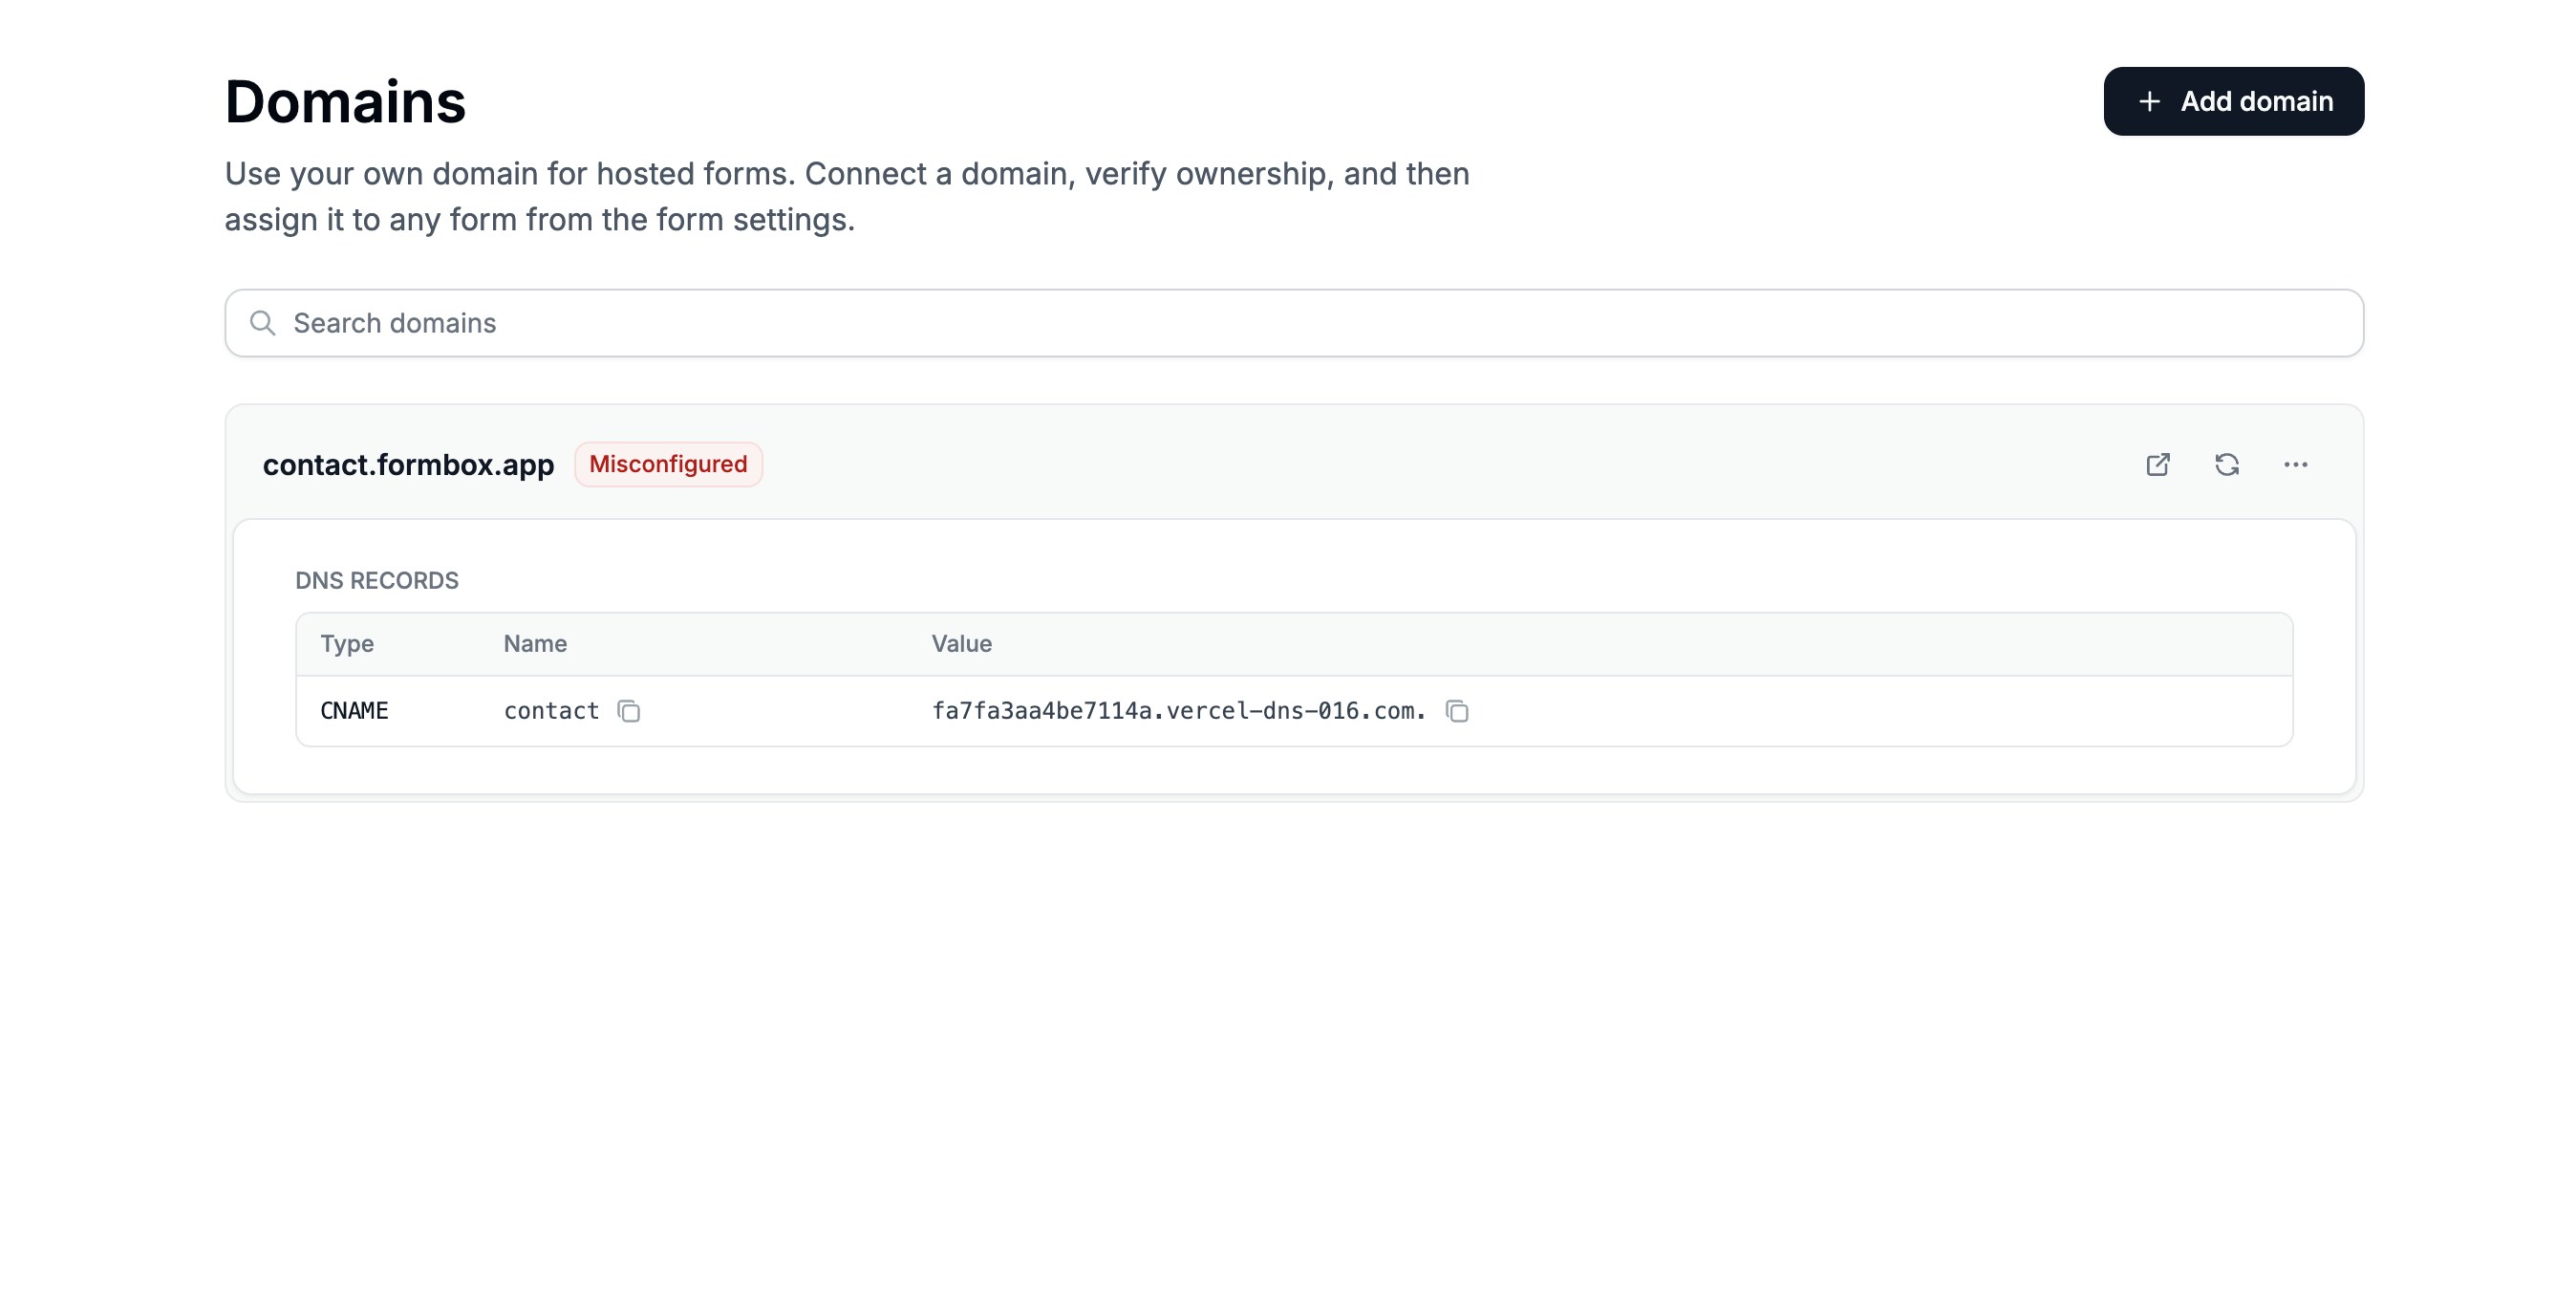
Task: Click the 'contact' record name text
Action: point(551,711)
